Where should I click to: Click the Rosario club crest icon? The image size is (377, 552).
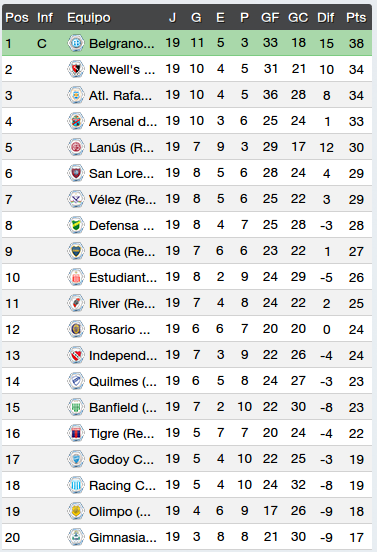[x=76, y=330]
